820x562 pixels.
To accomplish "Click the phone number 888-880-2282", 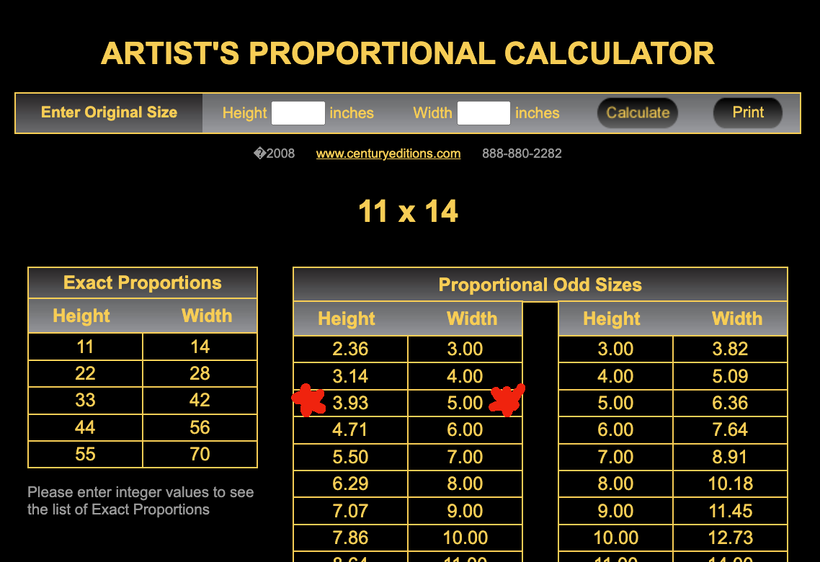I will pyautogui.click(x=522, y=154).
